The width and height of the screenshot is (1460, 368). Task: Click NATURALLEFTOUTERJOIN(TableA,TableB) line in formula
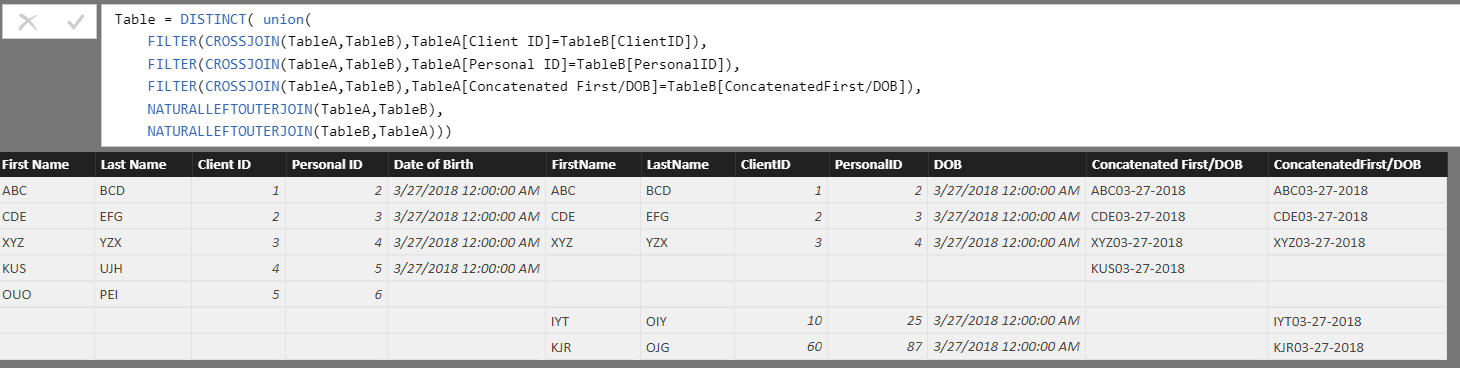coord(295,109)
